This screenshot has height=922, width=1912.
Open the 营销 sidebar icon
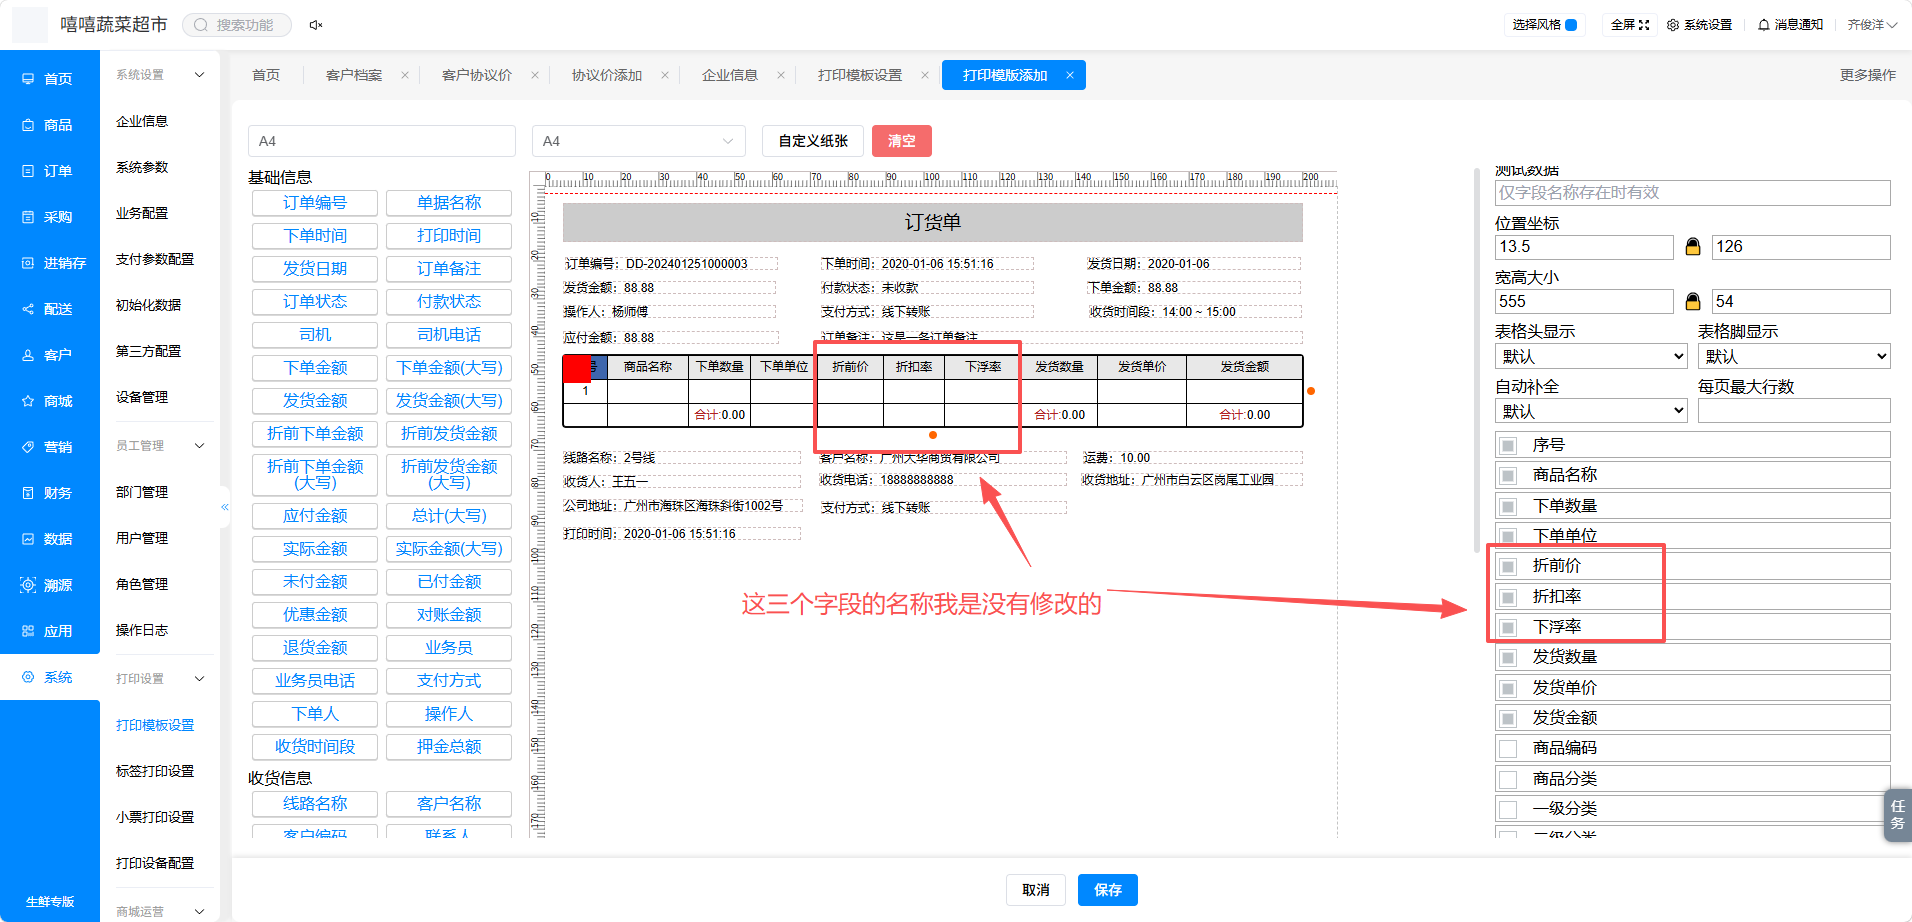point(28,447)
